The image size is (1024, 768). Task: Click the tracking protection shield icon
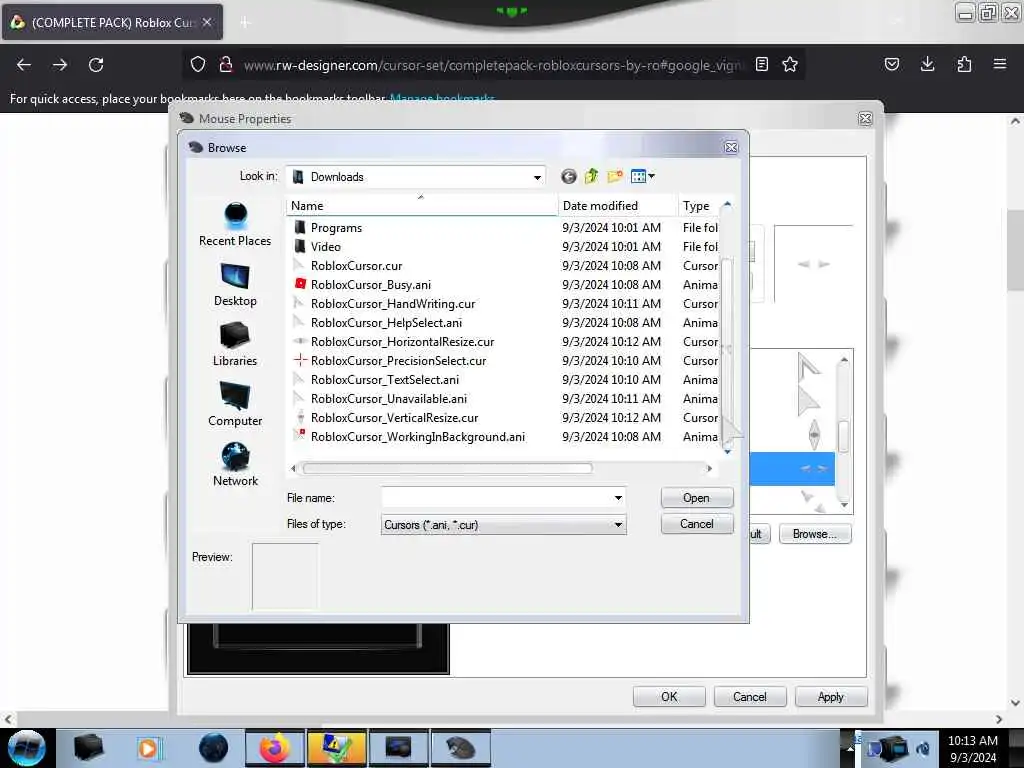click(198, 64)
